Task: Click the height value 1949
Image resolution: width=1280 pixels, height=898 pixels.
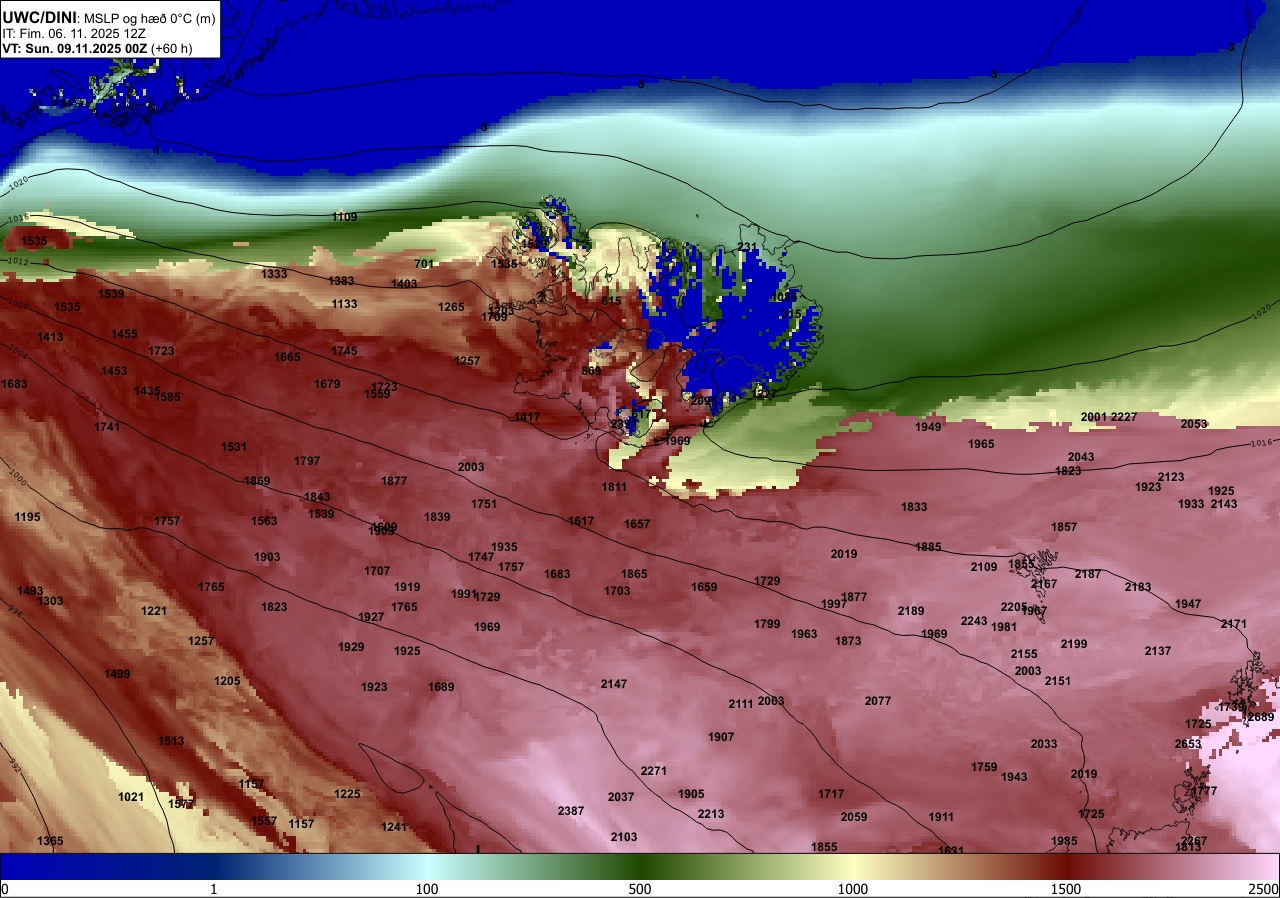Action: click(928, 427)
